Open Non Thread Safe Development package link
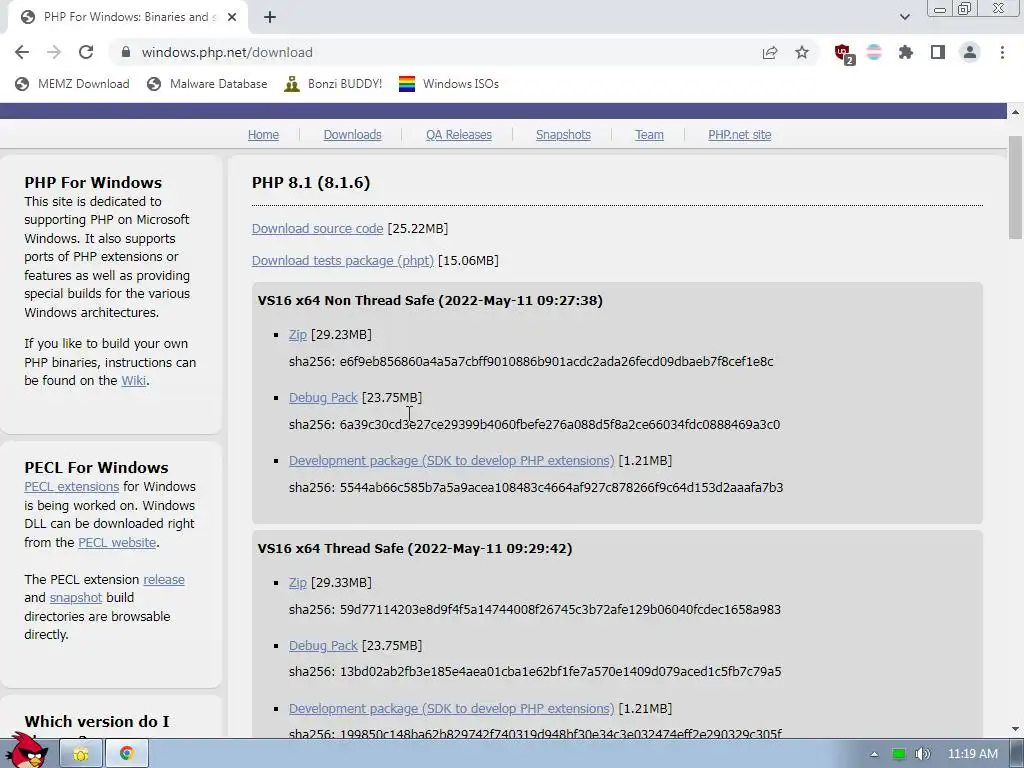 tap(451, 460)
